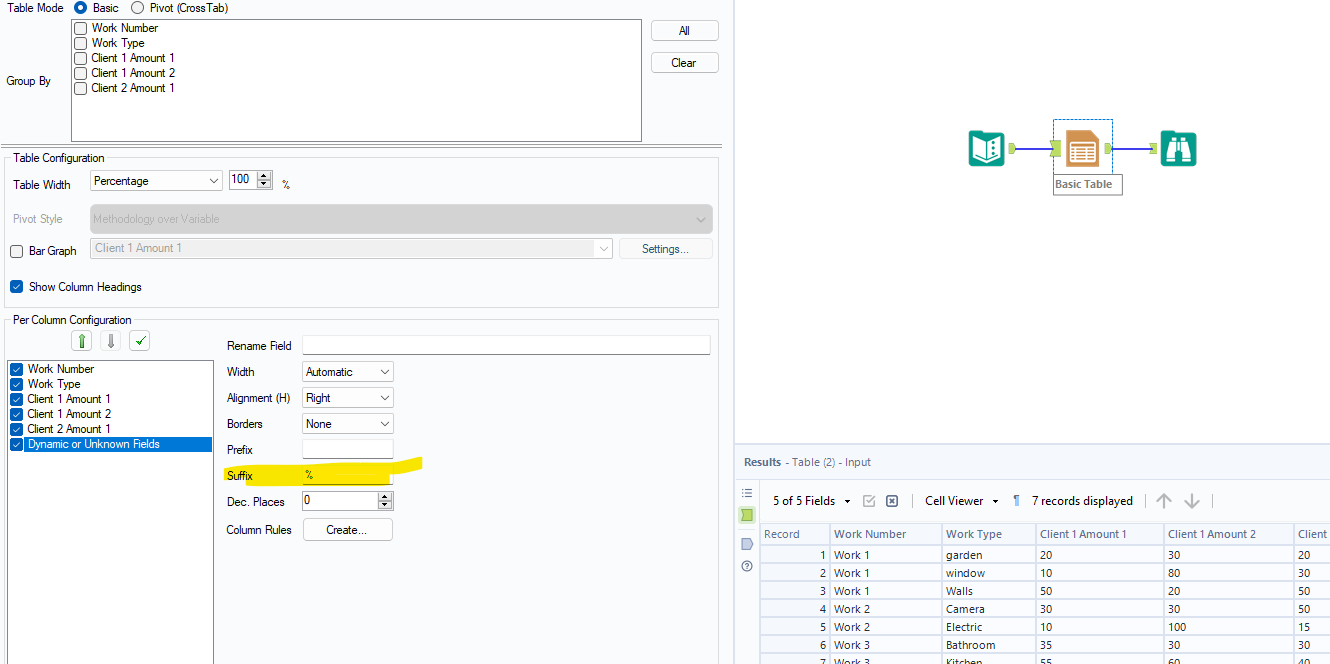Expand the 5 of 5 Fields dropdown
Image resolution: width=1330 pixels, height=664 pixels.
(x=845, y=500)
